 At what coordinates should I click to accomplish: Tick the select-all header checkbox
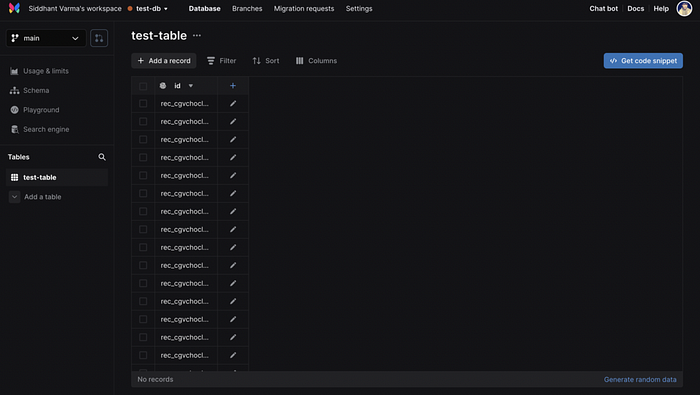point(143,86)
